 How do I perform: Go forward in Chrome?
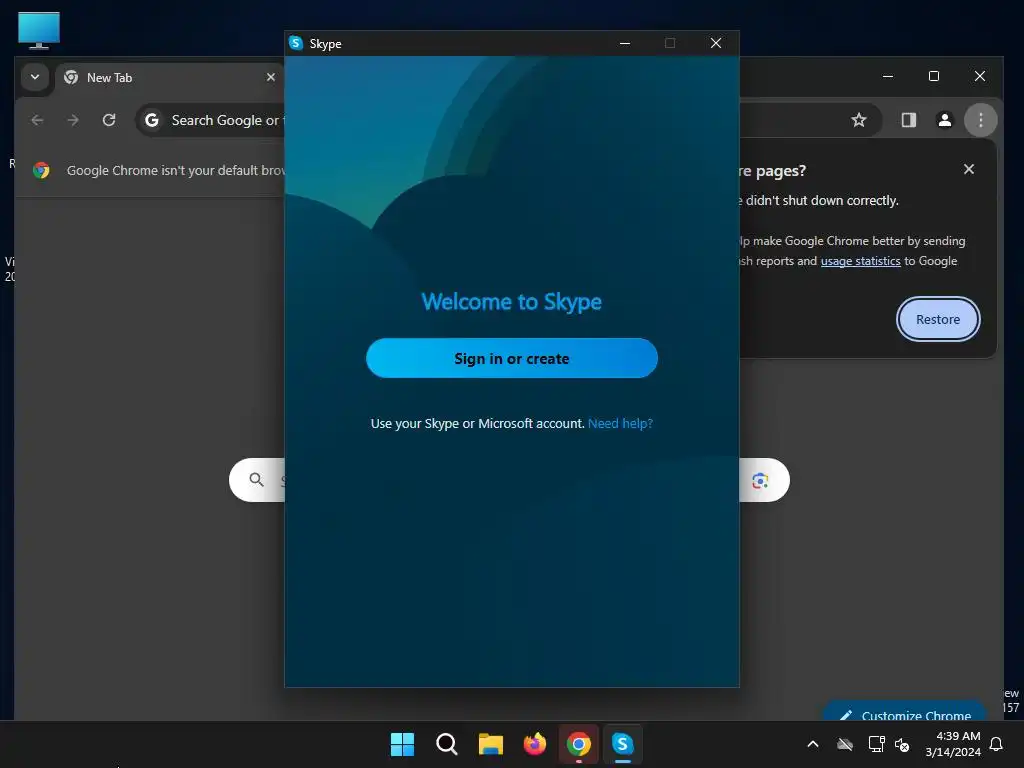(73, 120)
